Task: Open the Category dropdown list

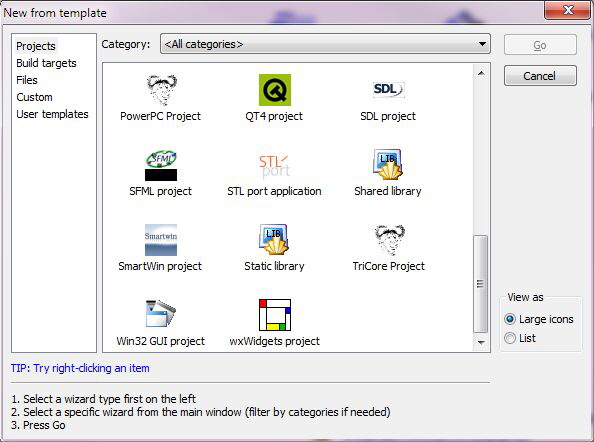Action: click(325, 44)
